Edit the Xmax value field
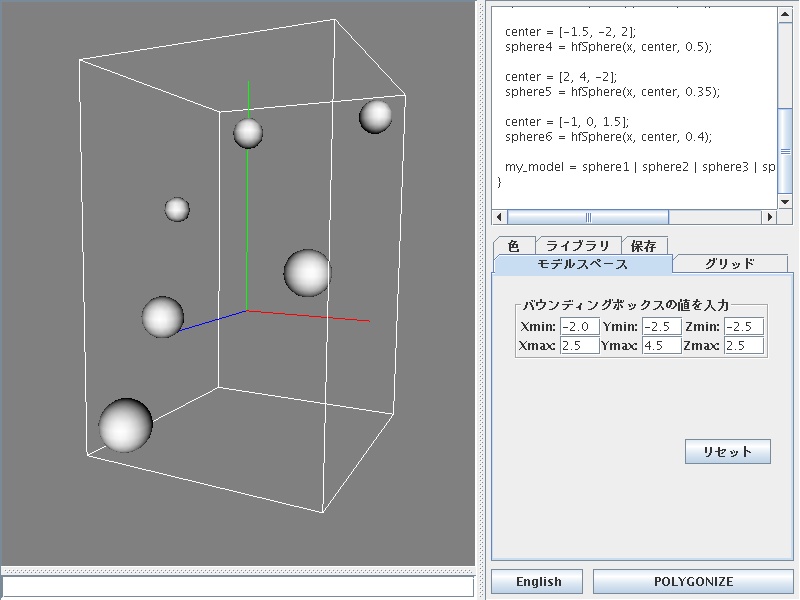Image resolution: width=800 pixels, height=600 pixels. (x=580, y=345)
